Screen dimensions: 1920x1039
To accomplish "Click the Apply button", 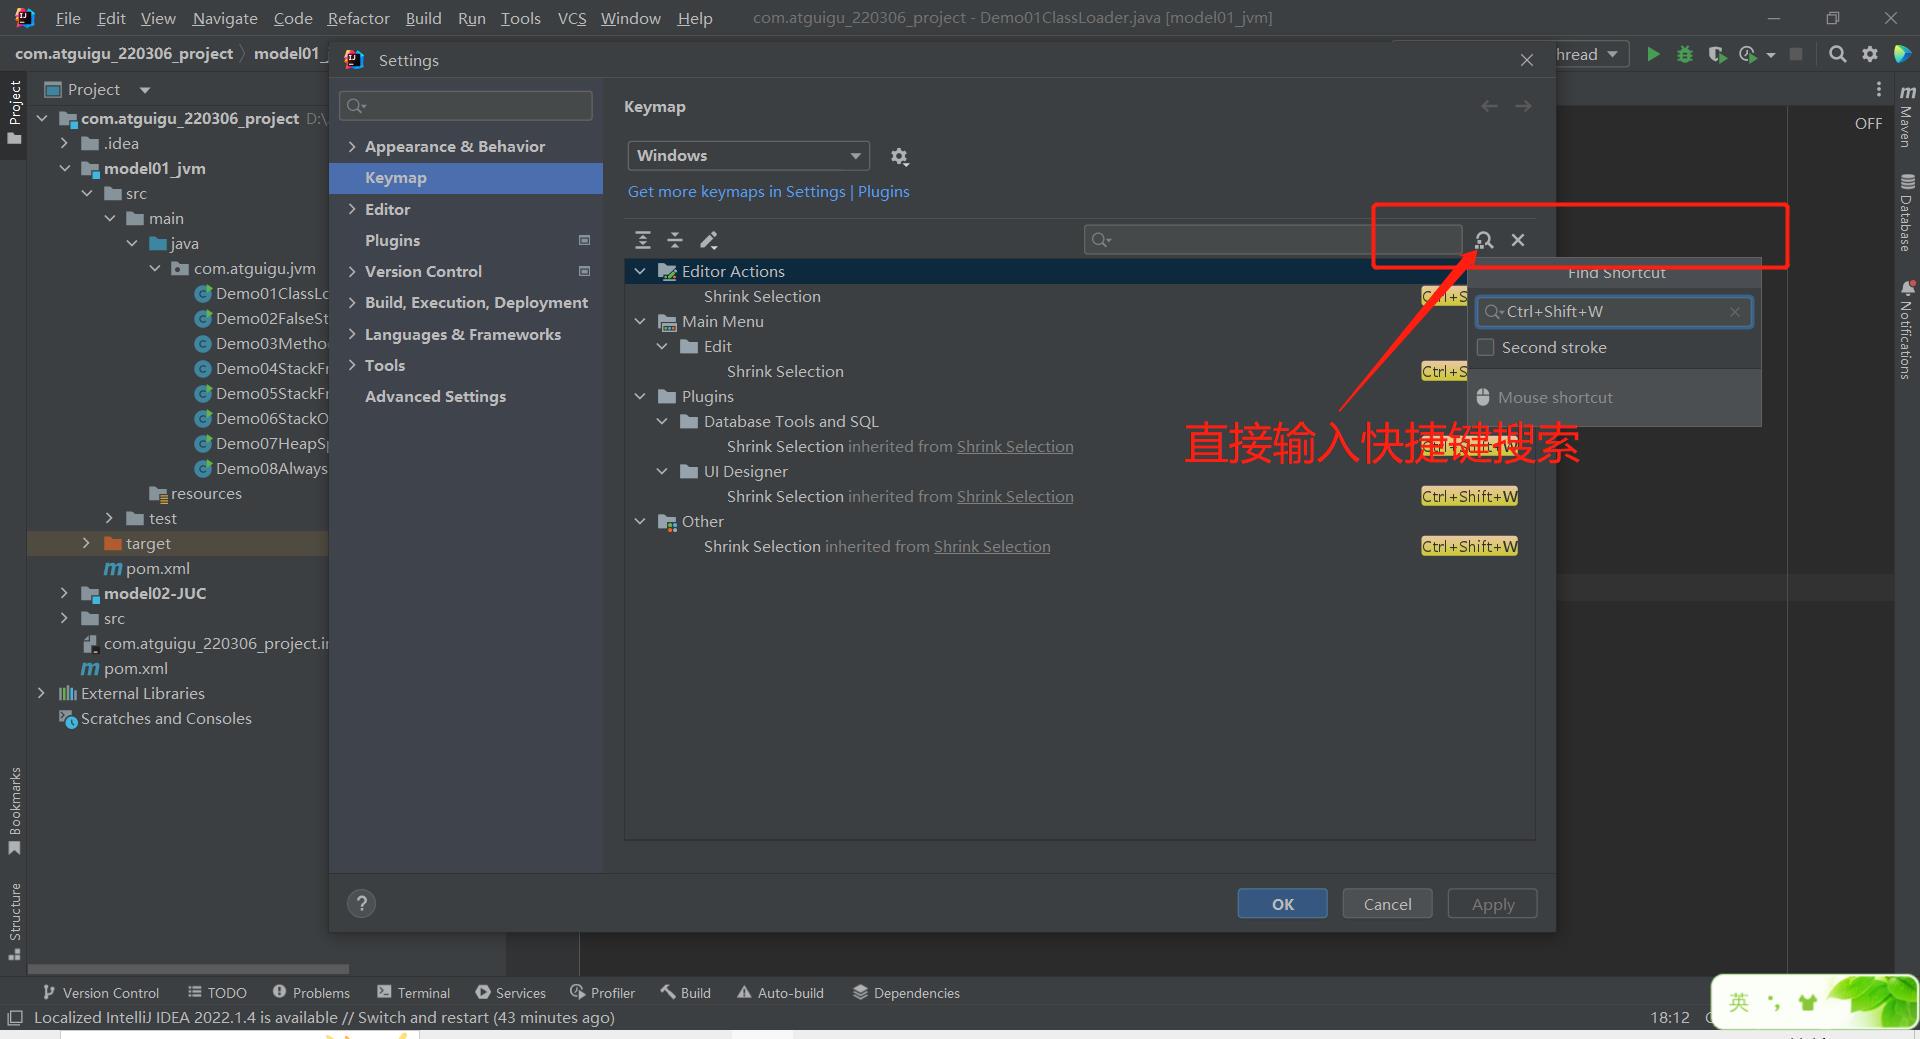I will [x=1492, y=904].
